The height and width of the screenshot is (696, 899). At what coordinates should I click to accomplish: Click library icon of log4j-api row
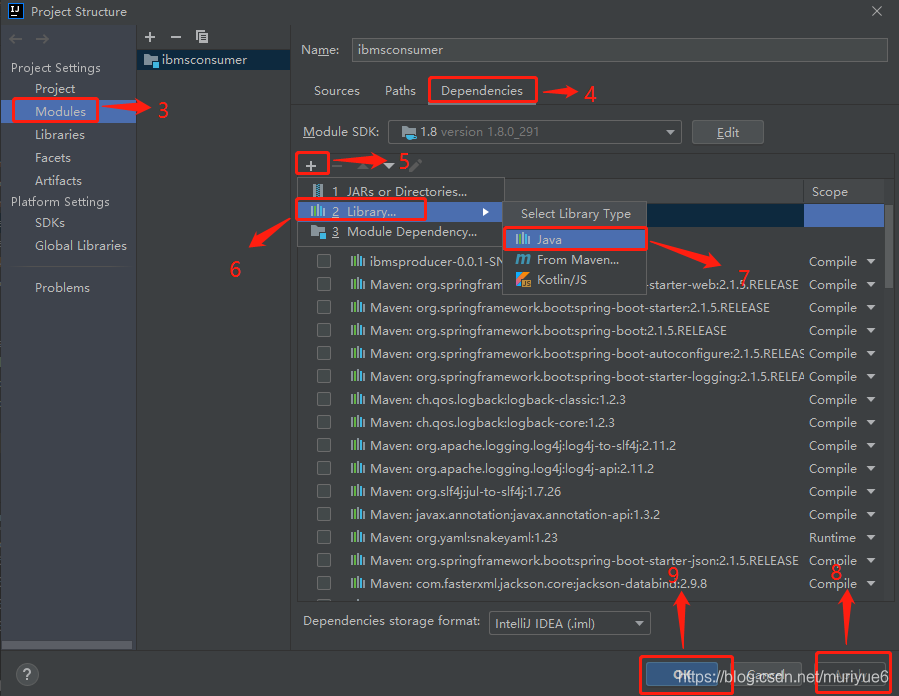pyautogui.click(x=358, y=468)
